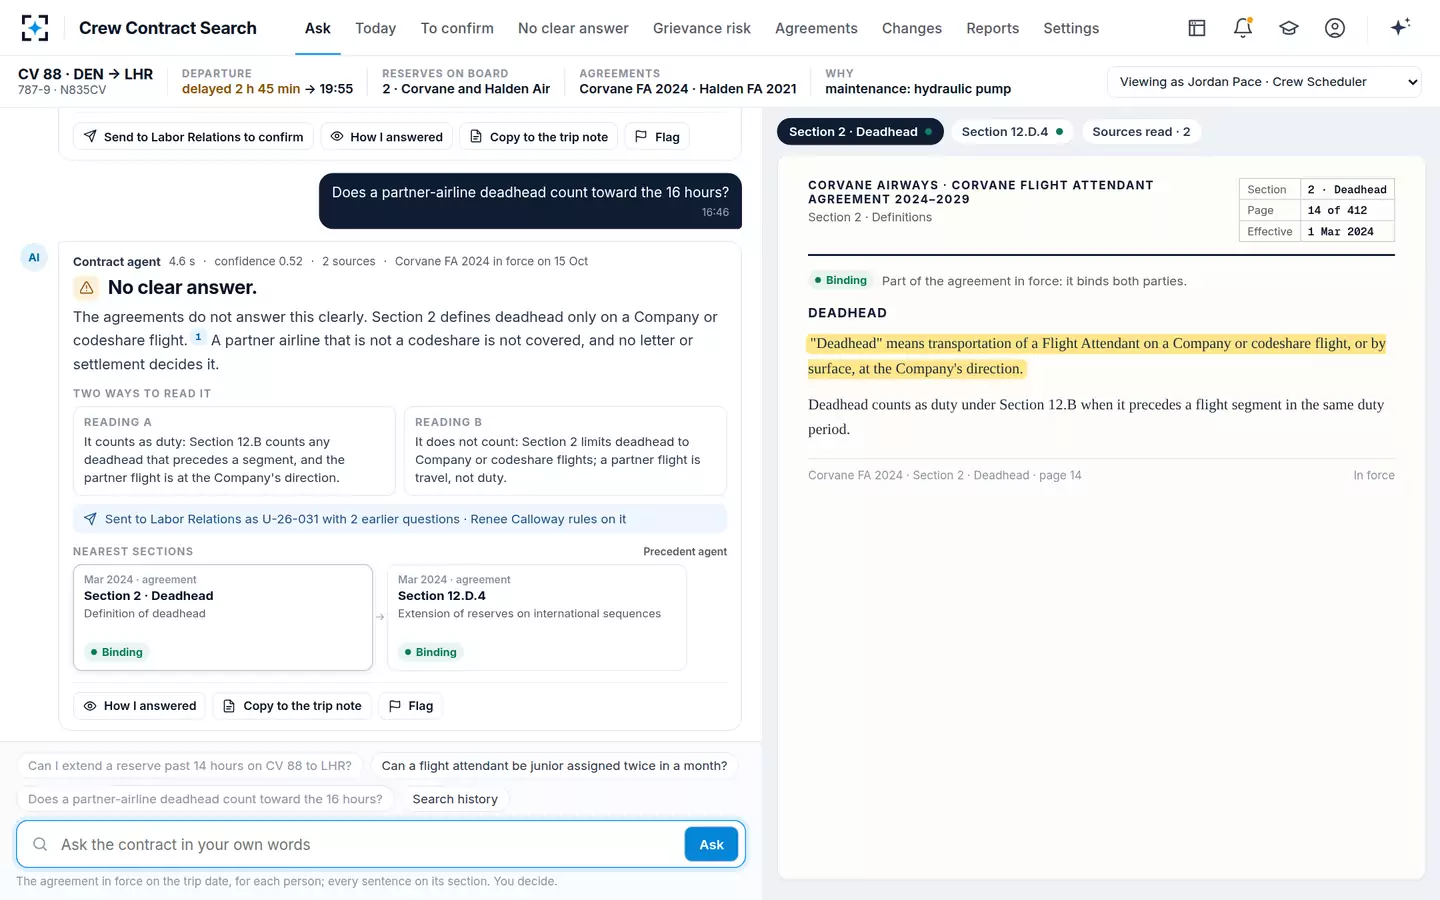Image resolution: width=1440 pixels, height=900 pixels.
Task: Open the Settings tab
Action: point(1071,28)
